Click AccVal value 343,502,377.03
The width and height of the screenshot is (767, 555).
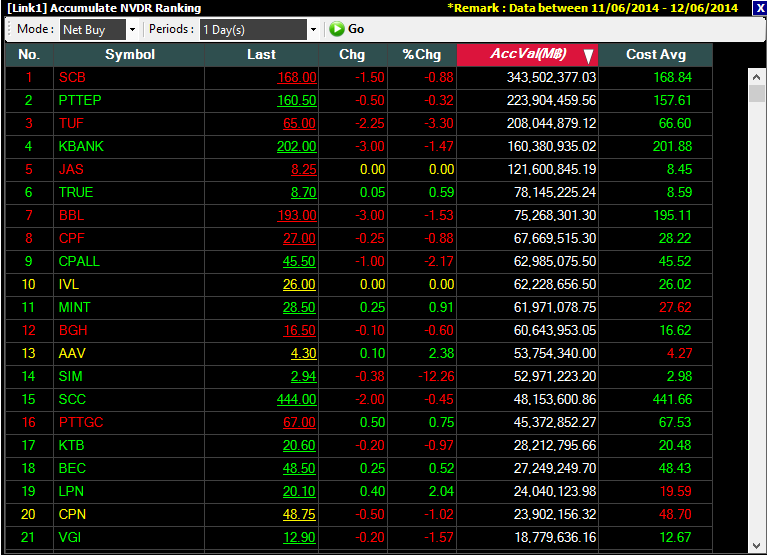(x=551, y=77)
